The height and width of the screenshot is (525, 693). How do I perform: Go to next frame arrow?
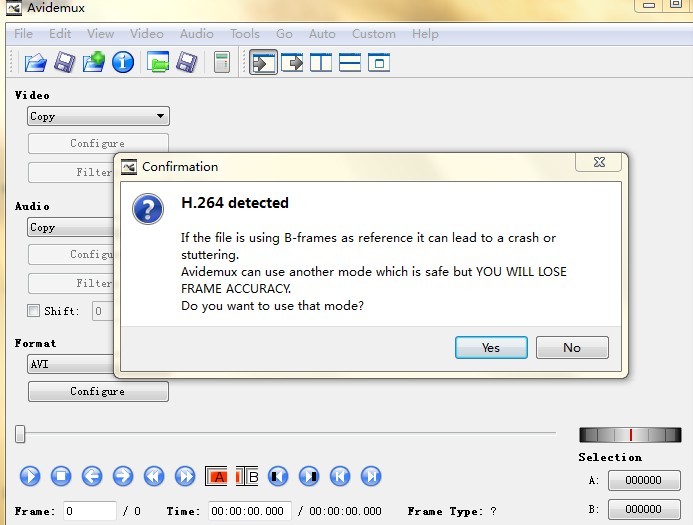123,476
